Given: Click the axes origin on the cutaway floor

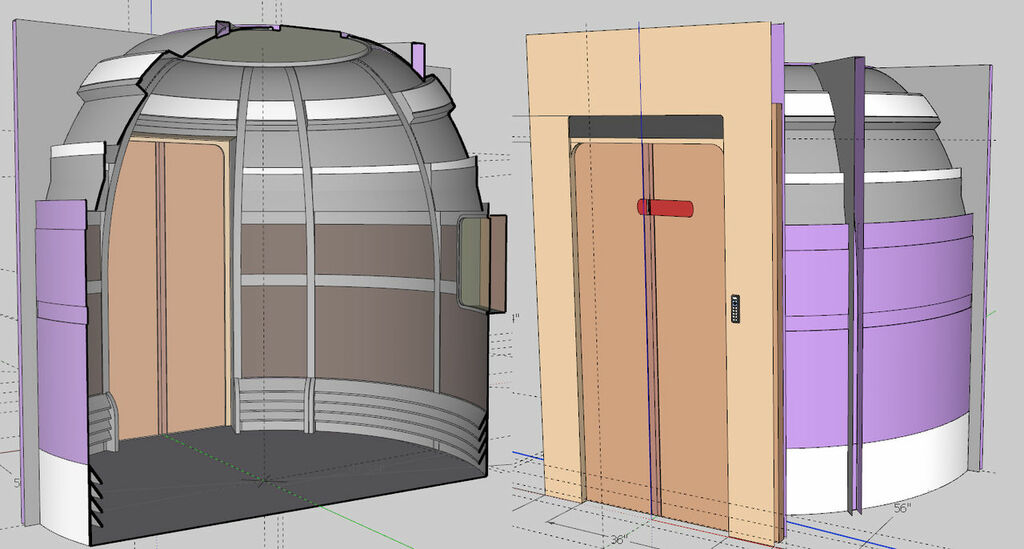Looking at the screenshot, I should 263,481.
